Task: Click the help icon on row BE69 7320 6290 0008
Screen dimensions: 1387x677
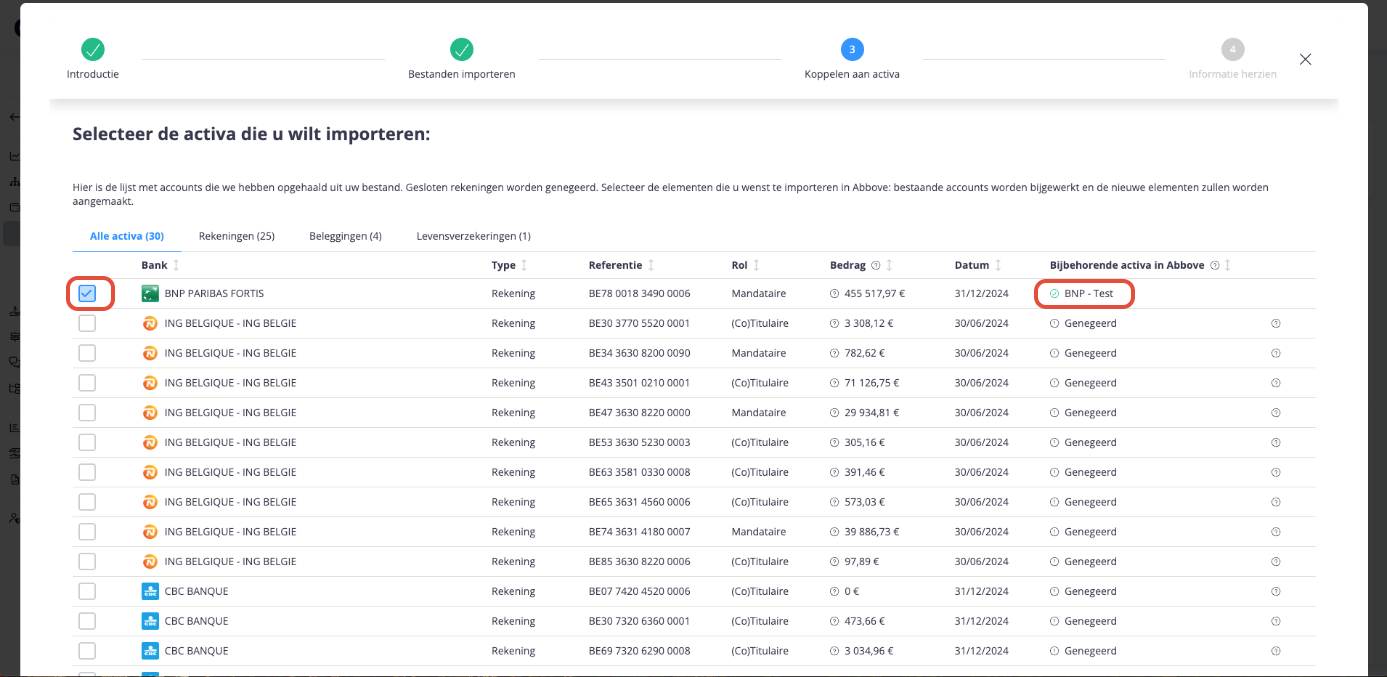Action: pyautogui.click(x=1275, y=651)
